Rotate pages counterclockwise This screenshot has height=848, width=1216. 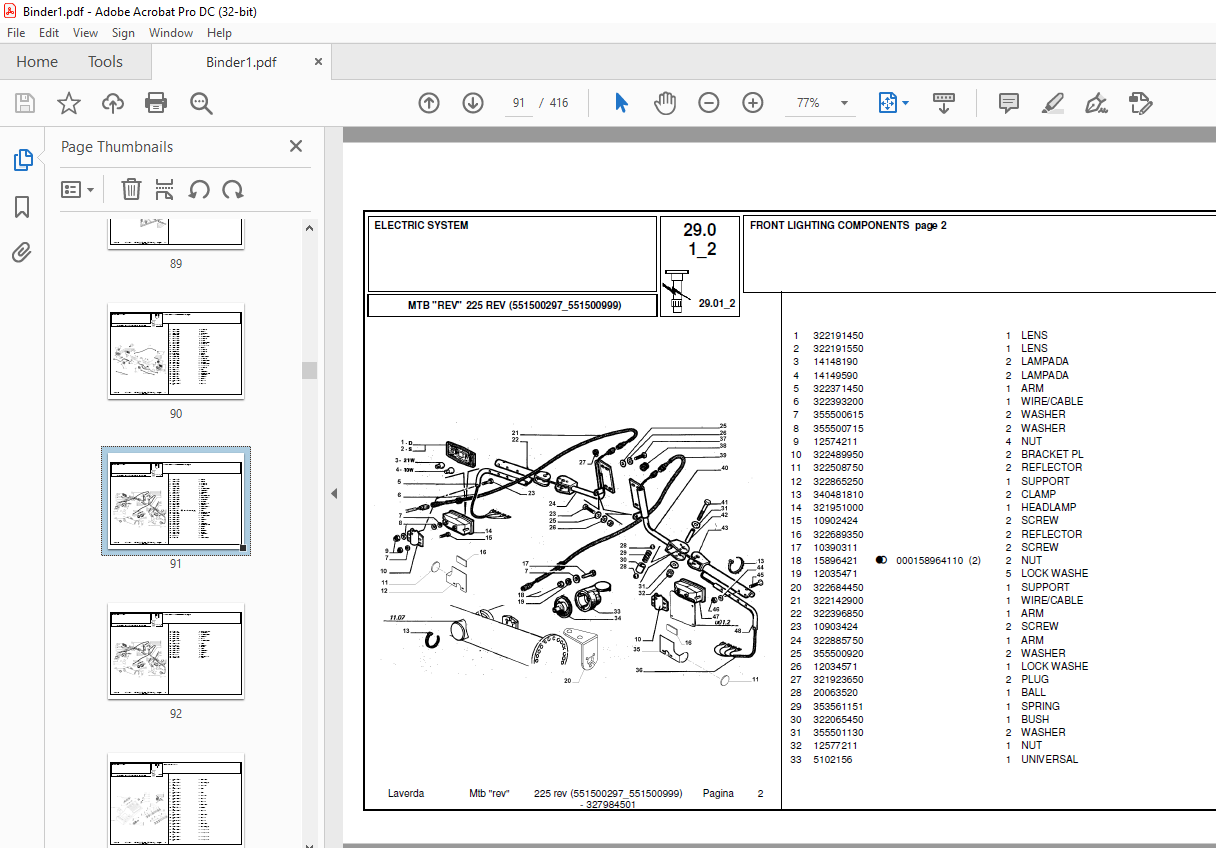point(199,189)
